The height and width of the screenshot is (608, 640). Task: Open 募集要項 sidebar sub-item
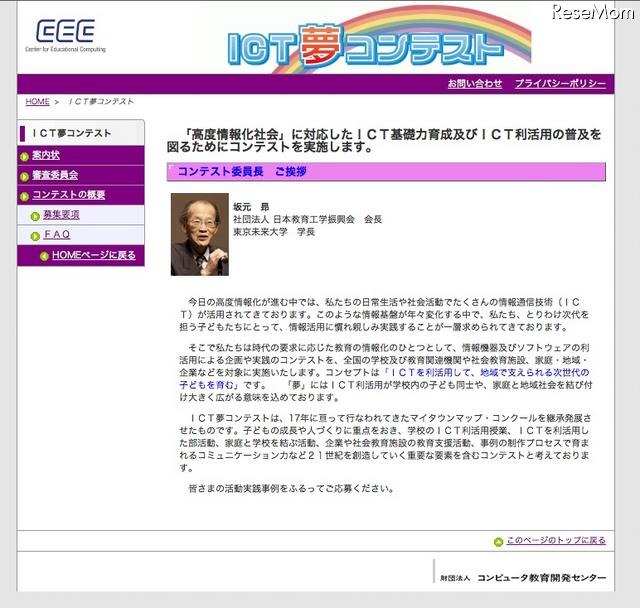61,215
